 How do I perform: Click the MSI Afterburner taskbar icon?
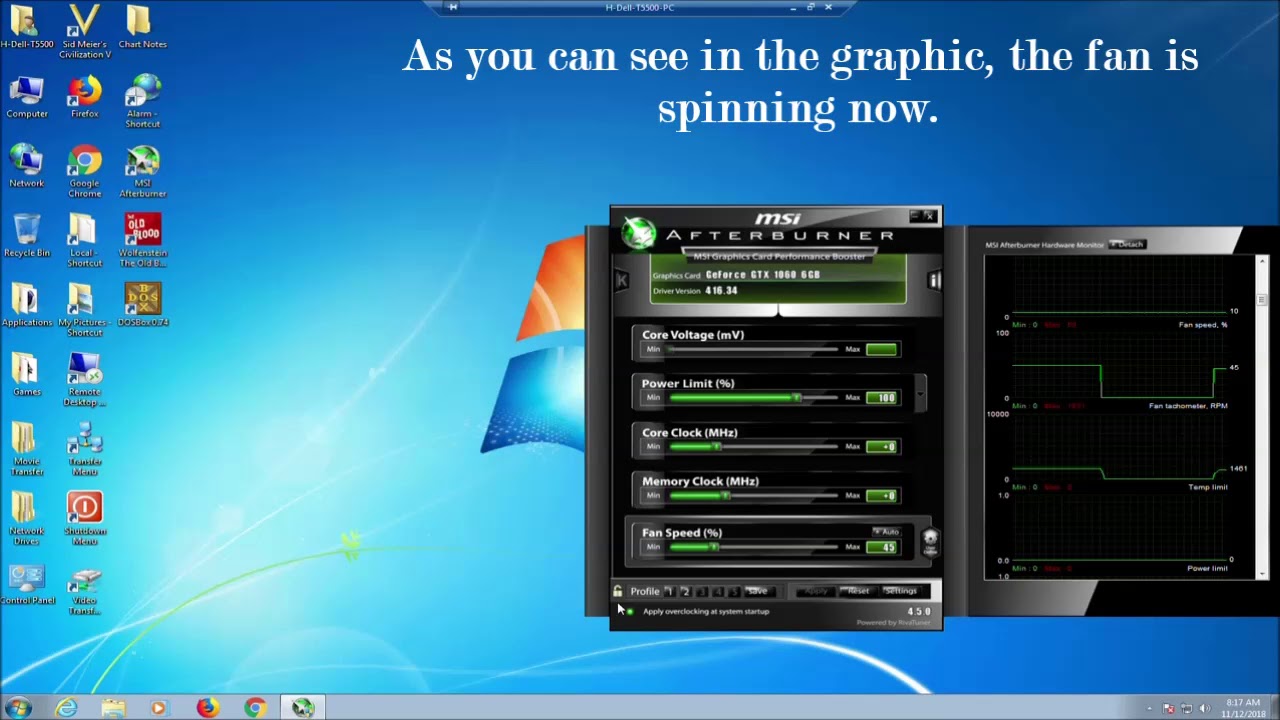coord(303,708)
